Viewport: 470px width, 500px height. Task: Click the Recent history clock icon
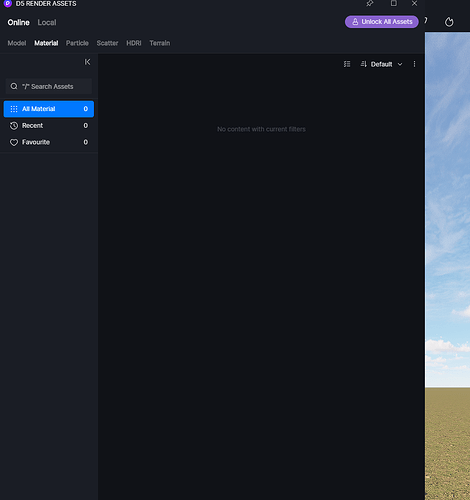14,126
